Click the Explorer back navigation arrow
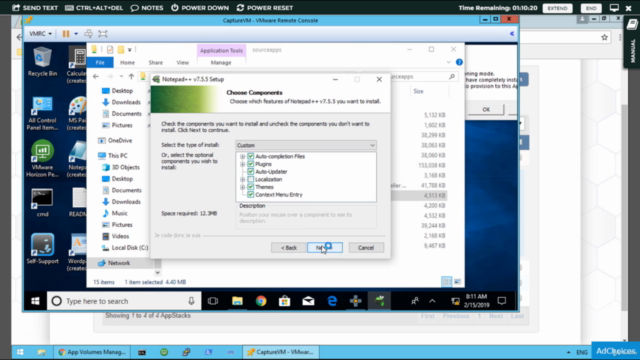The width and height of the screenshot is (640, 360). [96, 76]
